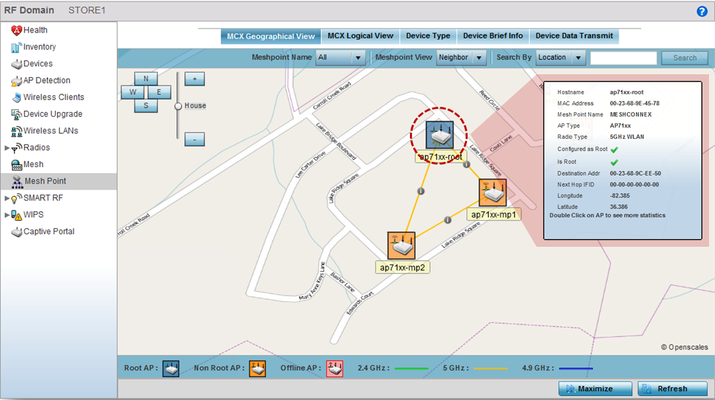715x400 pixels.
Task: Click the STORE1 RF Domain name
Action: pos(87,10)
